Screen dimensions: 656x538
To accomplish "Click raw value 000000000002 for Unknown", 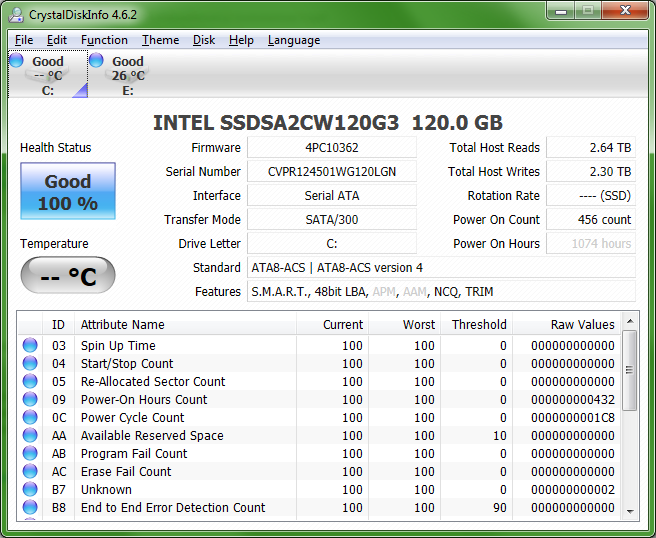I will (573, 489).
